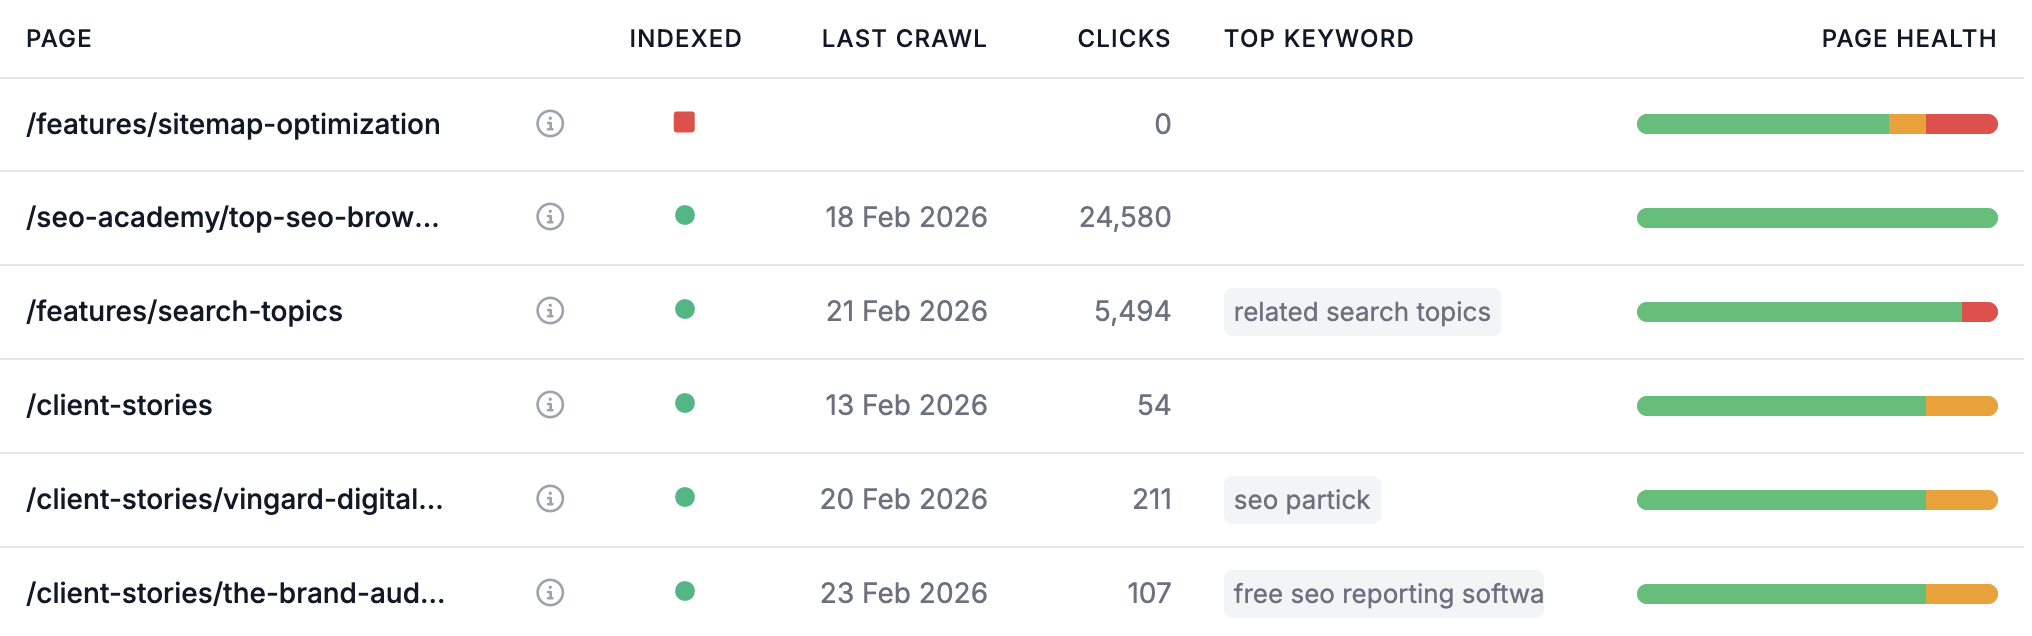Image resolution: width=2032 pixels, height=636 pixels.
Task: Click the indexed dot on the vingard-digital row
Action: tap(685, 498)
